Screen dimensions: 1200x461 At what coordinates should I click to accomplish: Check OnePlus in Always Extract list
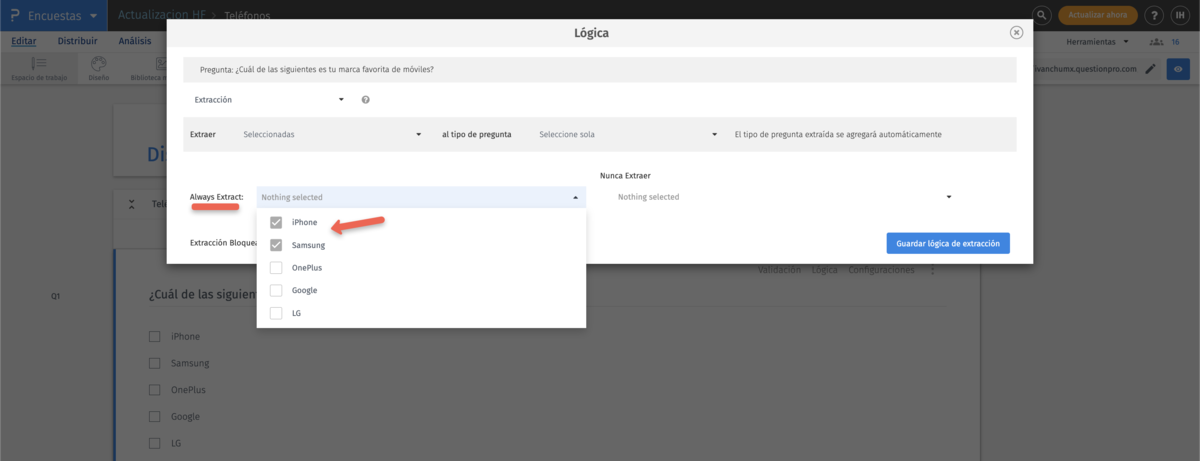coord(276,268)
